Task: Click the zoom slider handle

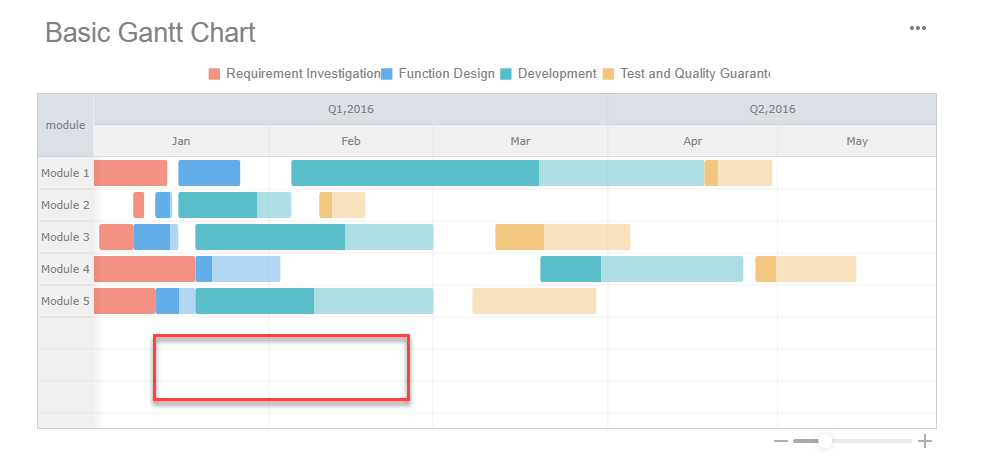Action: 824,441
